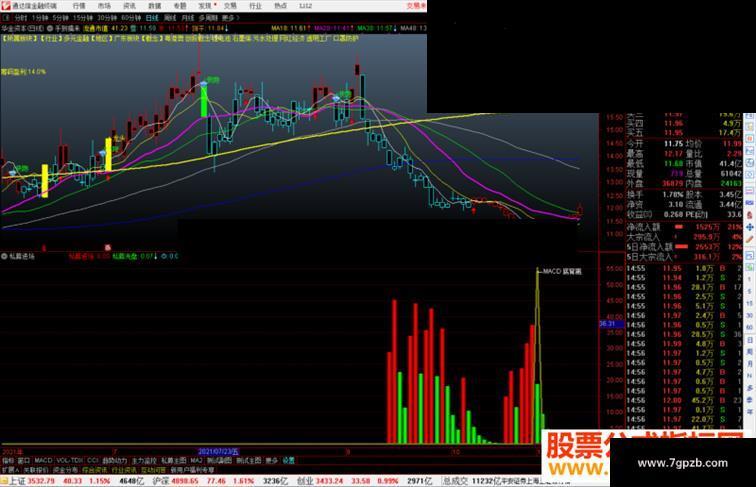This screenshot has width=756, height=487.
Task: Open the 专题 menu
Action: click(179, 6)
